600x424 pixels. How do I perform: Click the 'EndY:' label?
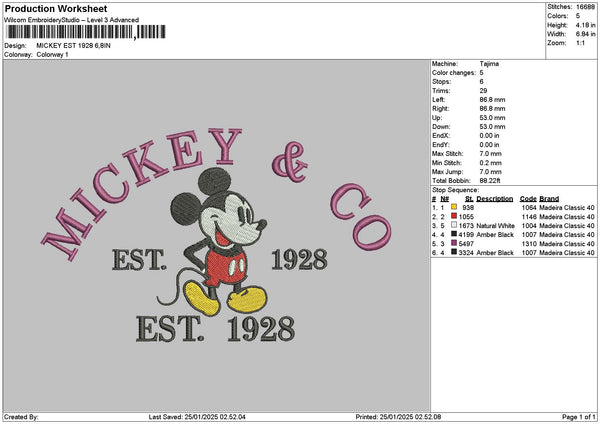(x=441, y=145)
